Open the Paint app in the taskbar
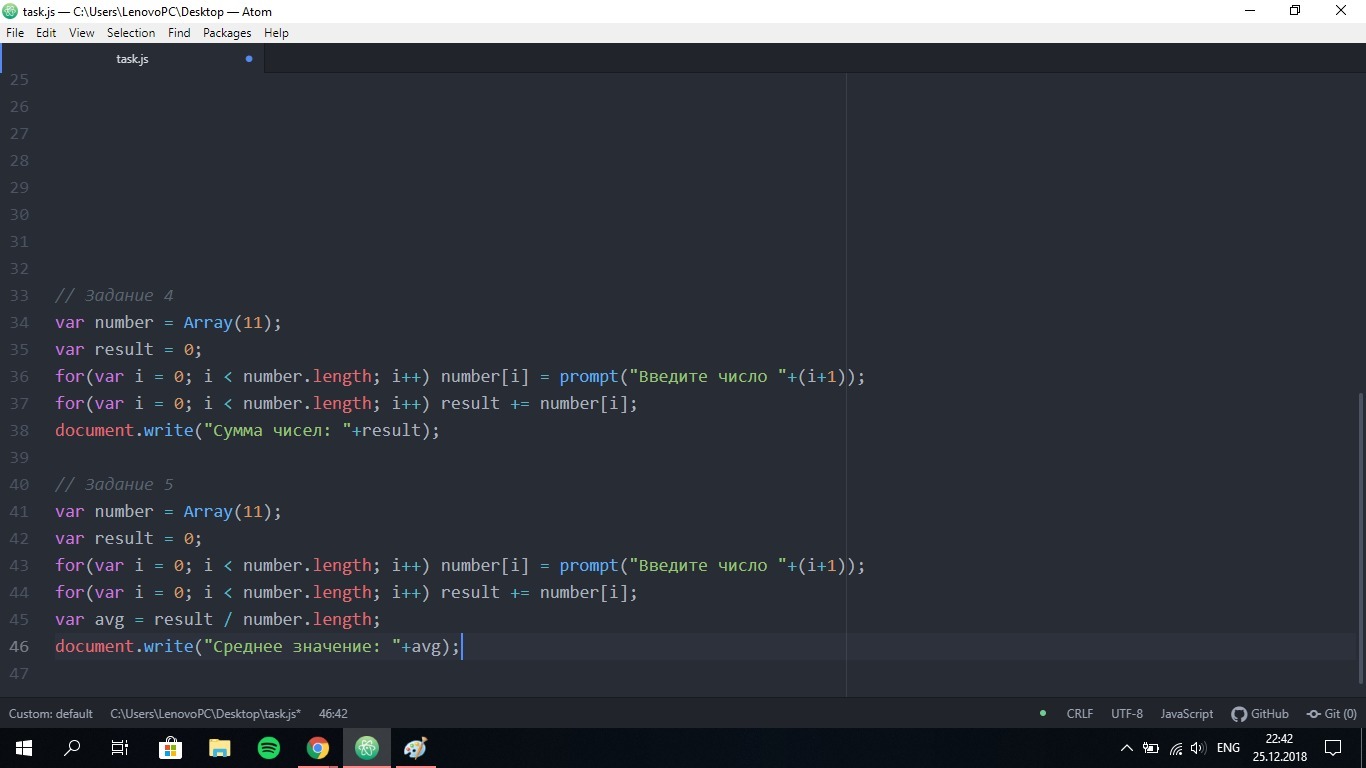Image resolution: width=1366 pixels, height=768 pixels. [x=415, y=748]
